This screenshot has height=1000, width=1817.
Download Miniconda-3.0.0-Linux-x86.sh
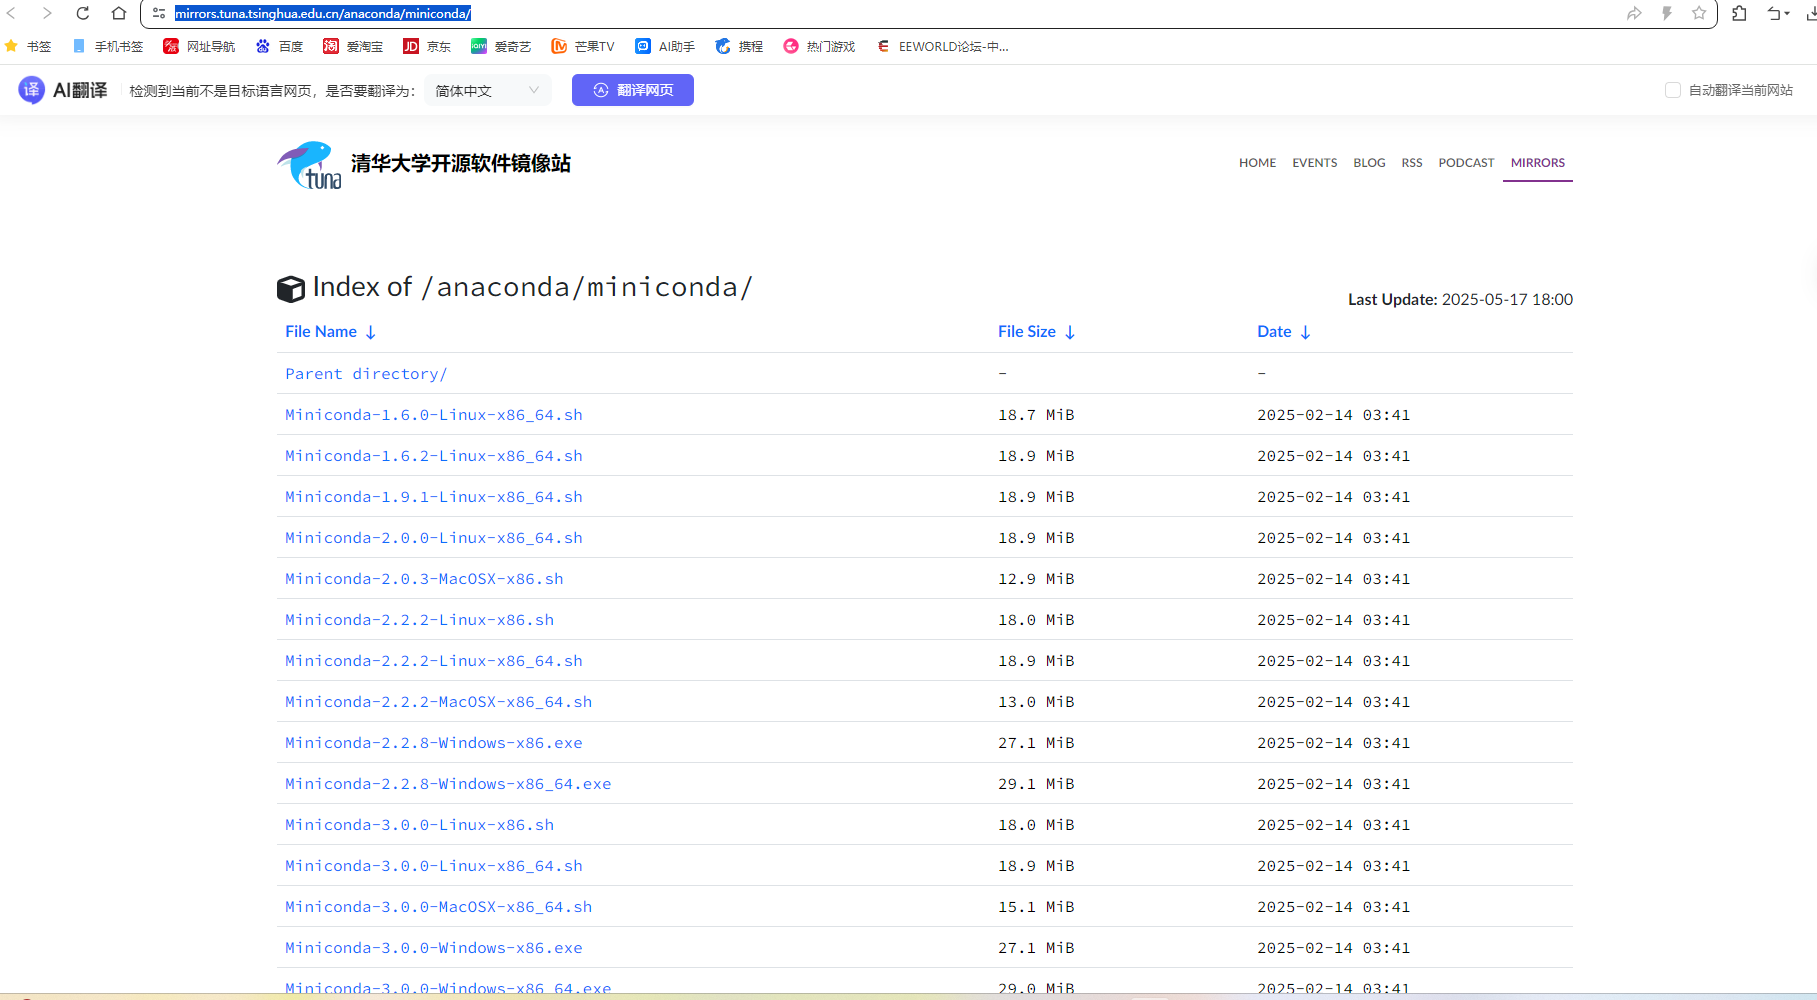coord(419,825)
